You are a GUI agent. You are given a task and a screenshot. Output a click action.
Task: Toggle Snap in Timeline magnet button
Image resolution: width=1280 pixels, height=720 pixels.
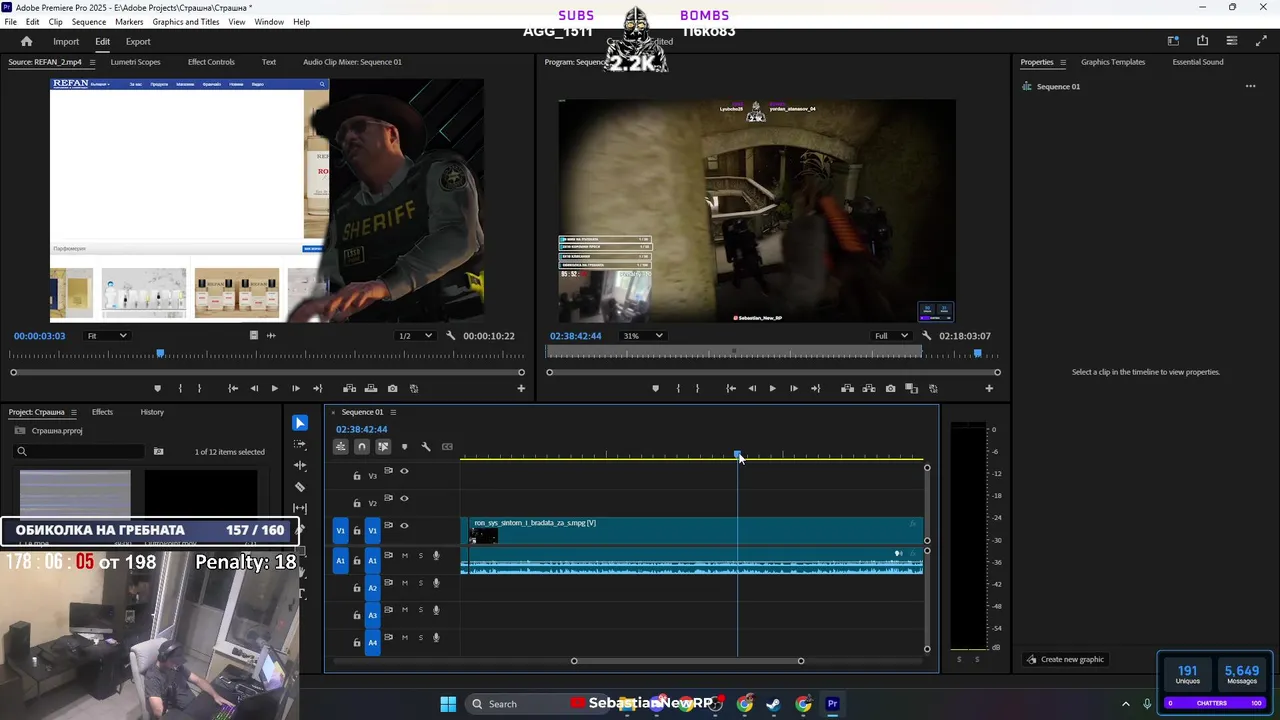tap(362, 447)
